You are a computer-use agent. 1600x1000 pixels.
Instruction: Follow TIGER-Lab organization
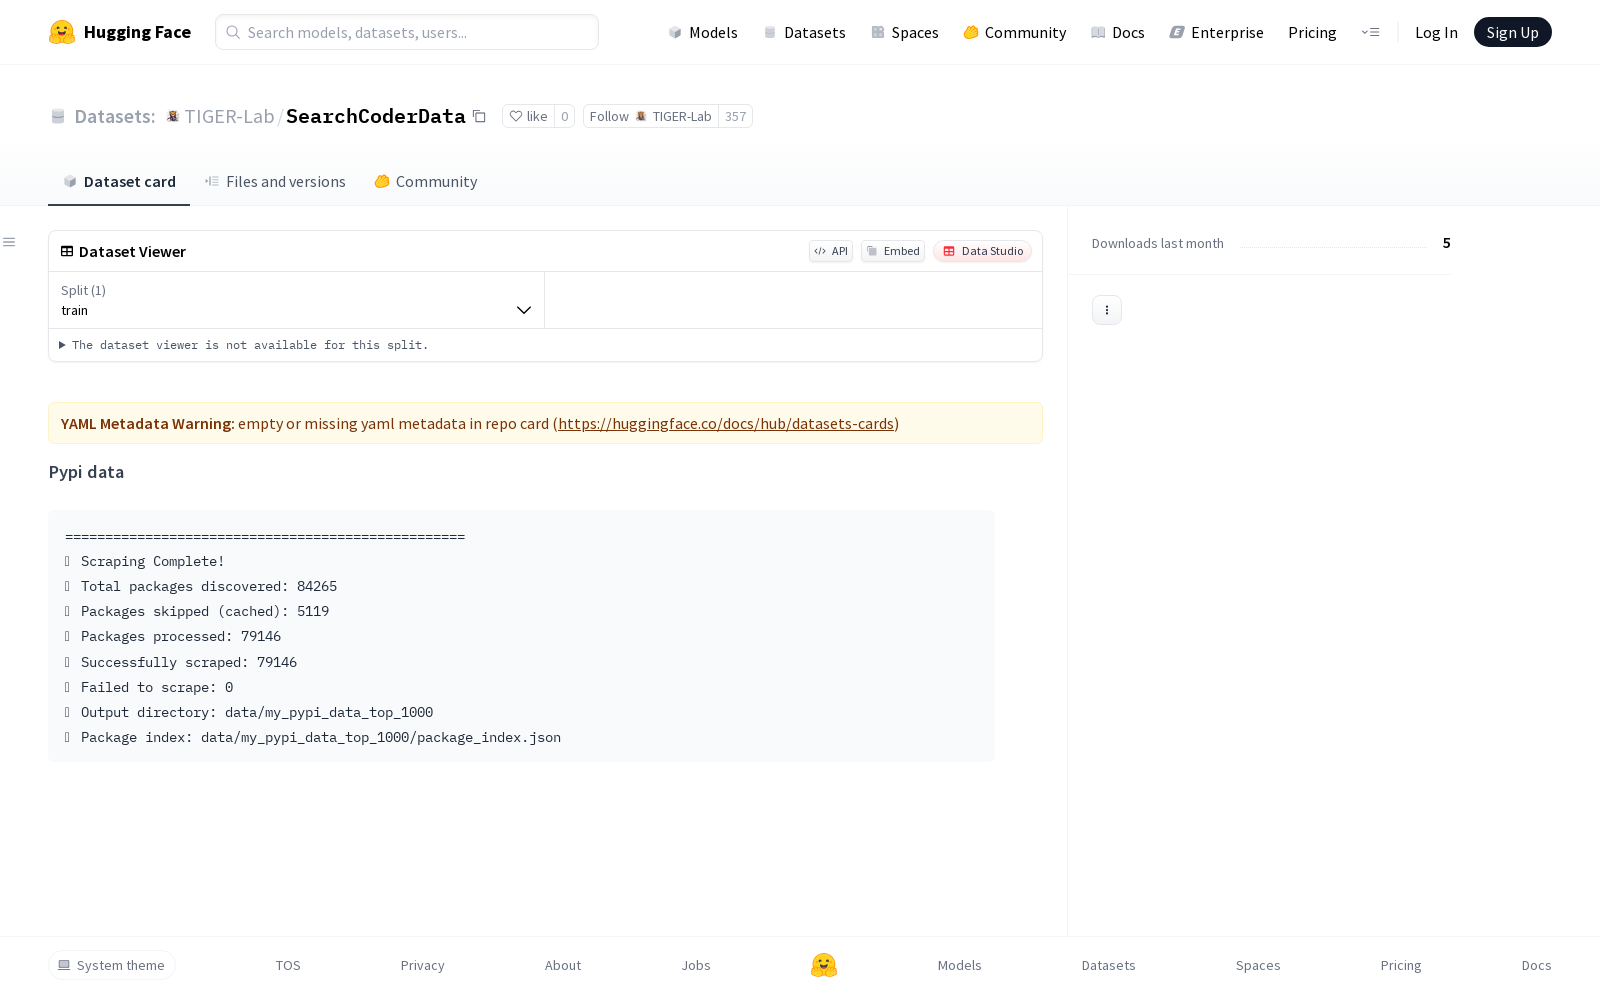651,116
